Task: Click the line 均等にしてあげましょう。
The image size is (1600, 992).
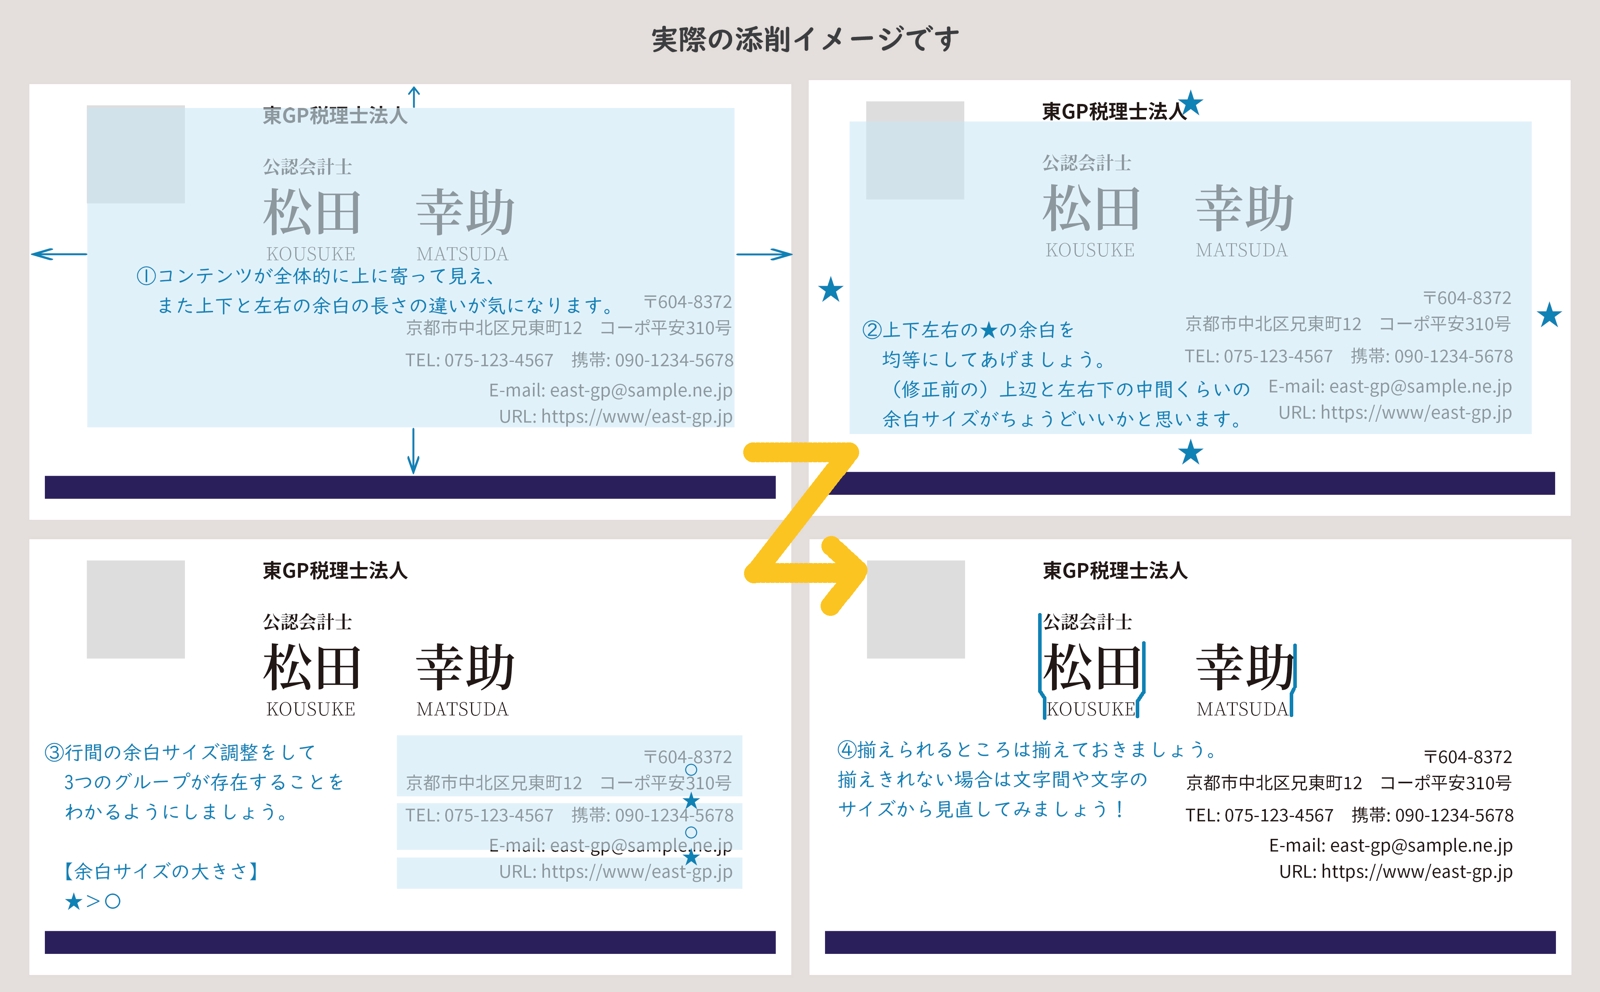Action: click(x=995, y=359)
